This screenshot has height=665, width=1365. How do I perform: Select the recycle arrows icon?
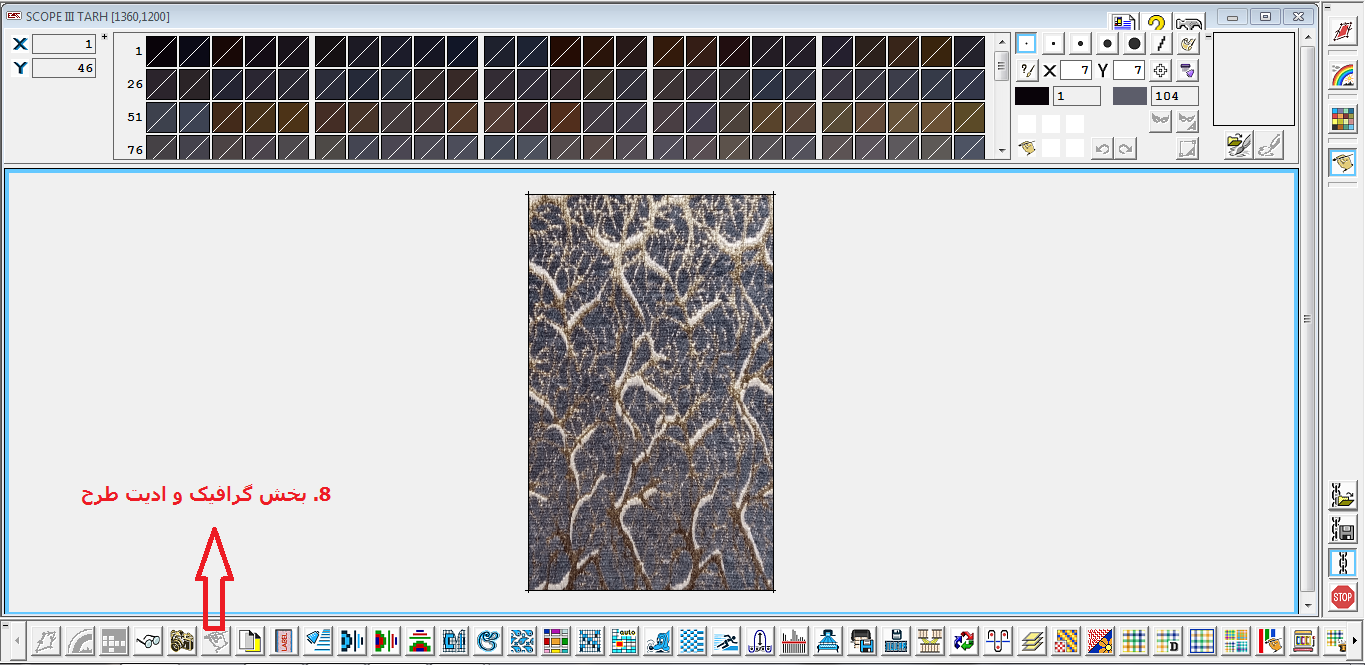pyautogui.click(x=964, y=639)
